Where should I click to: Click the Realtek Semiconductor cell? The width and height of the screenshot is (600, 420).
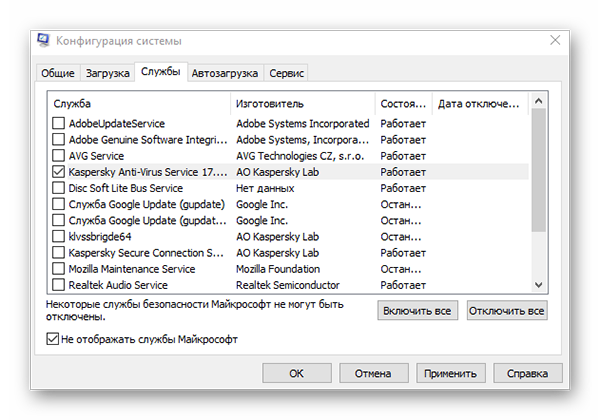point(288,285)
